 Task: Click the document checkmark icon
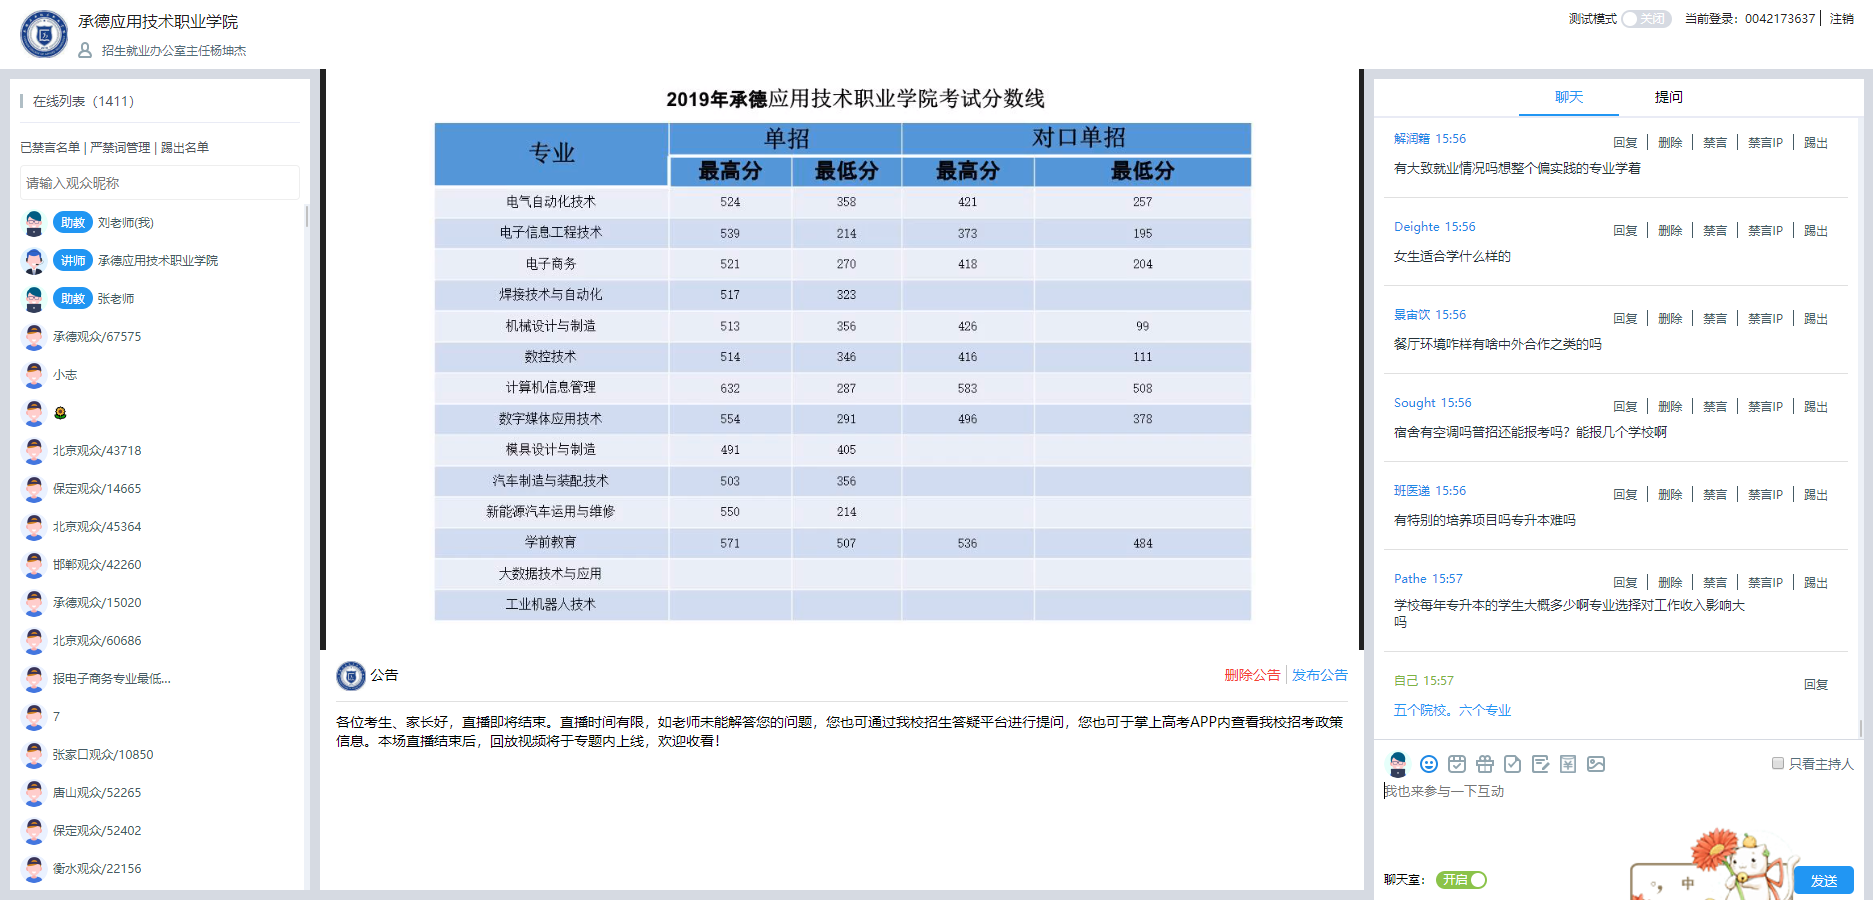(x=1513, y=764)
